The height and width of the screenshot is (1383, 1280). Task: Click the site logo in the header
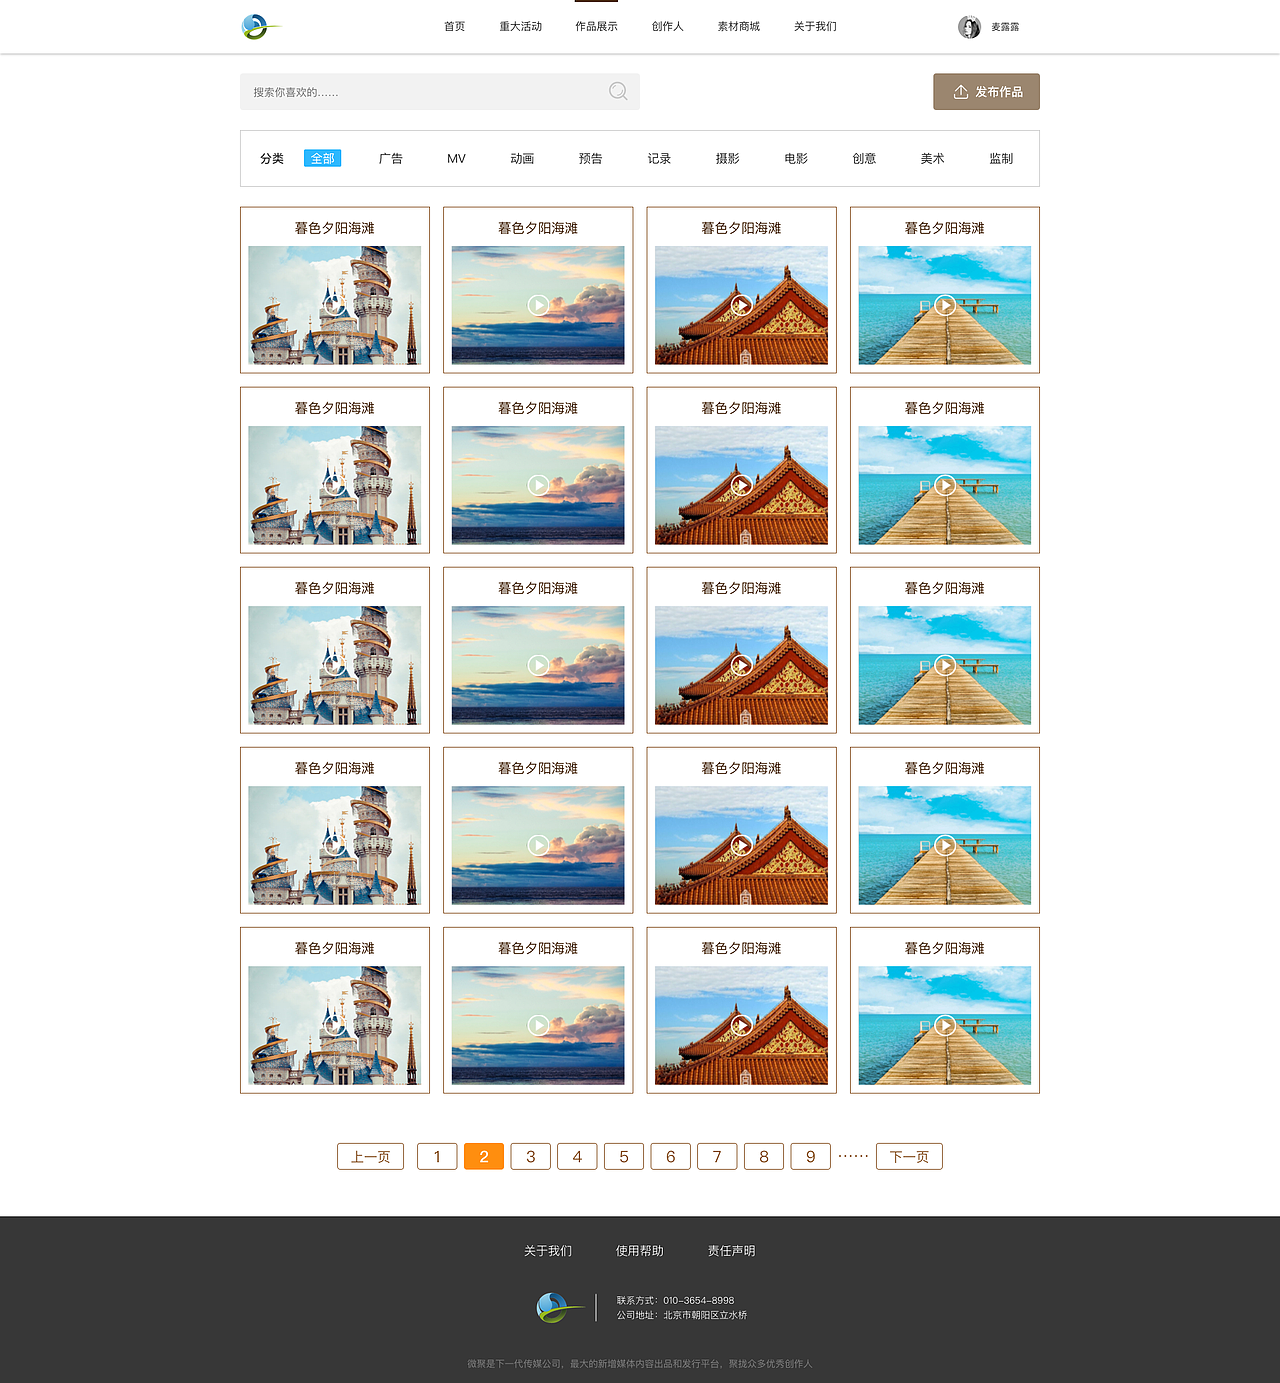pyautogui.click(x=261, y=27)
